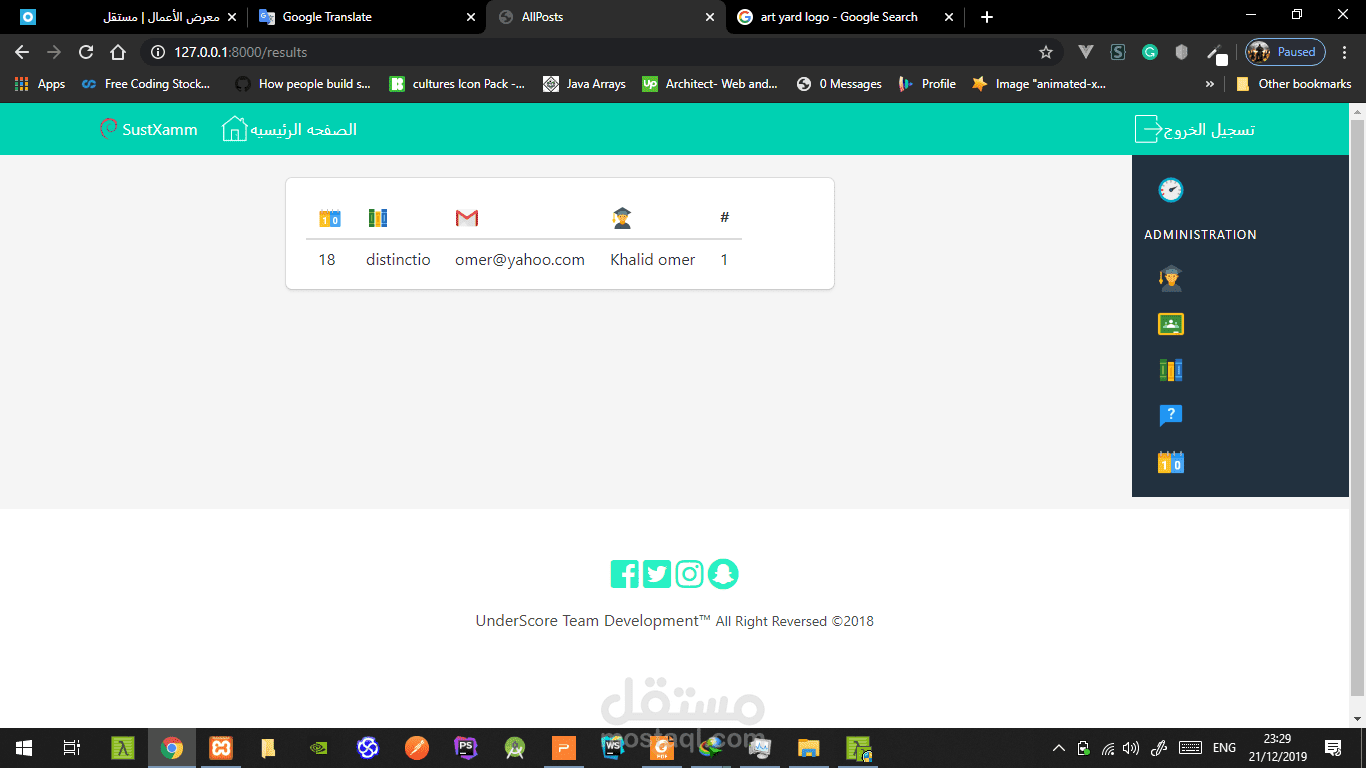Open Photoshop from the taskbar

[466, 748]
